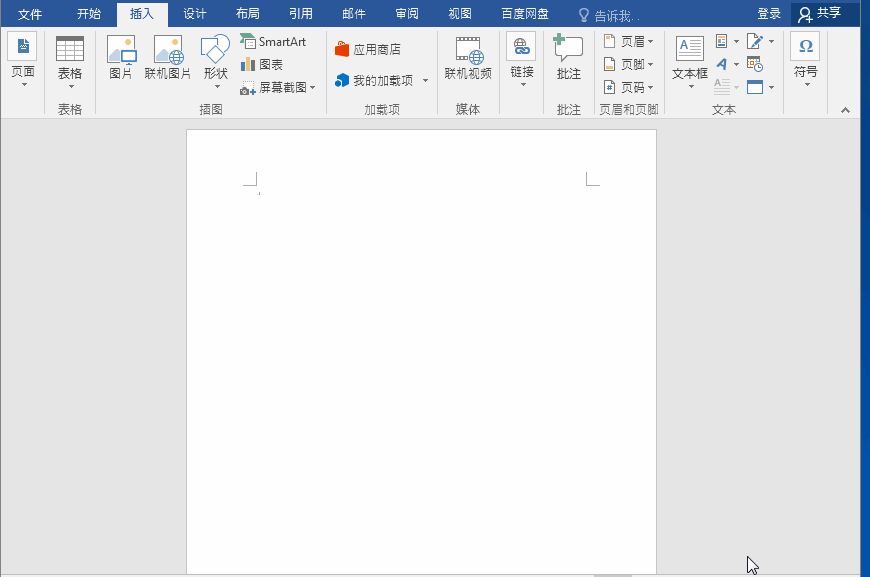The image size is (870, 577).
Task: Insert 联机视频 online video
Action: (x=468, y=58)
